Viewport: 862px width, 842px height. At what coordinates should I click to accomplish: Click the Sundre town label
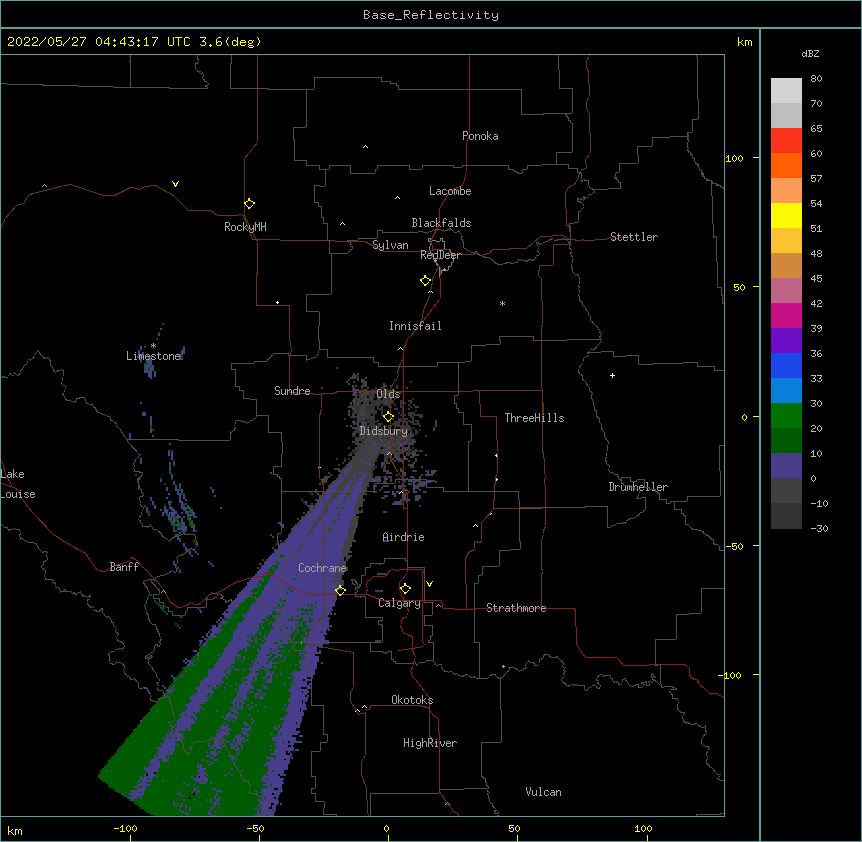(x=292, y=391)
